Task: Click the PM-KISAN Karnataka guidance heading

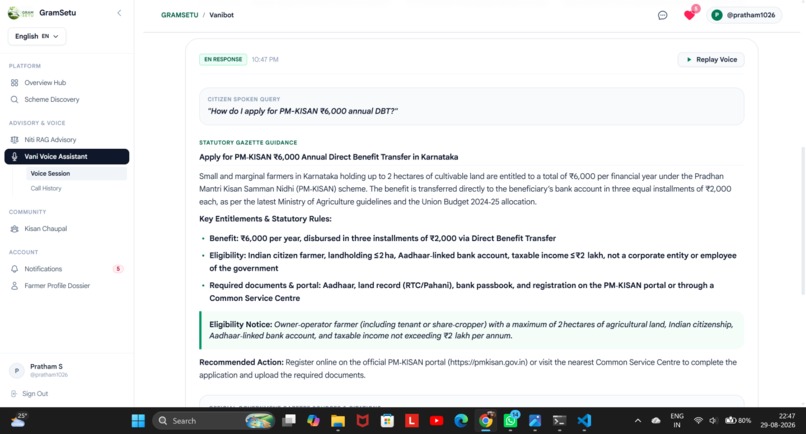Action: tap(328, 157)
